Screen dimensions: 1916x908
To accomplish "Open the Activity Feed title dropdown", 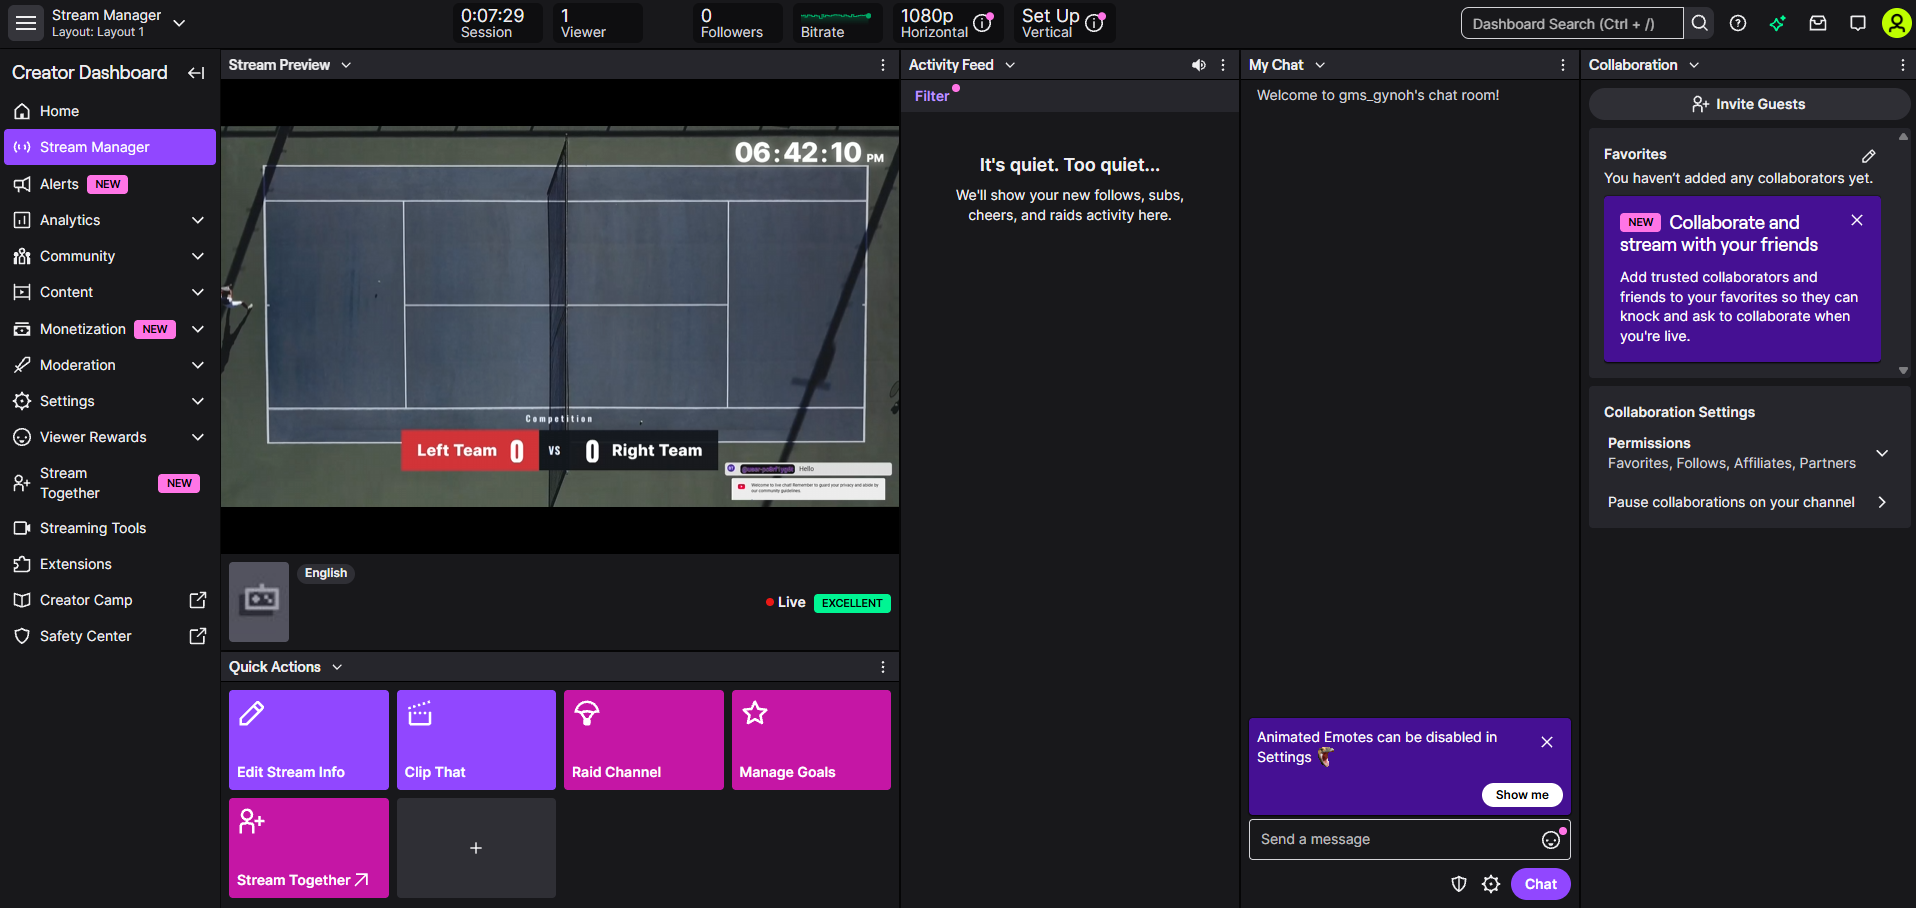I will pyautogui.click(x=1010, y=65).
